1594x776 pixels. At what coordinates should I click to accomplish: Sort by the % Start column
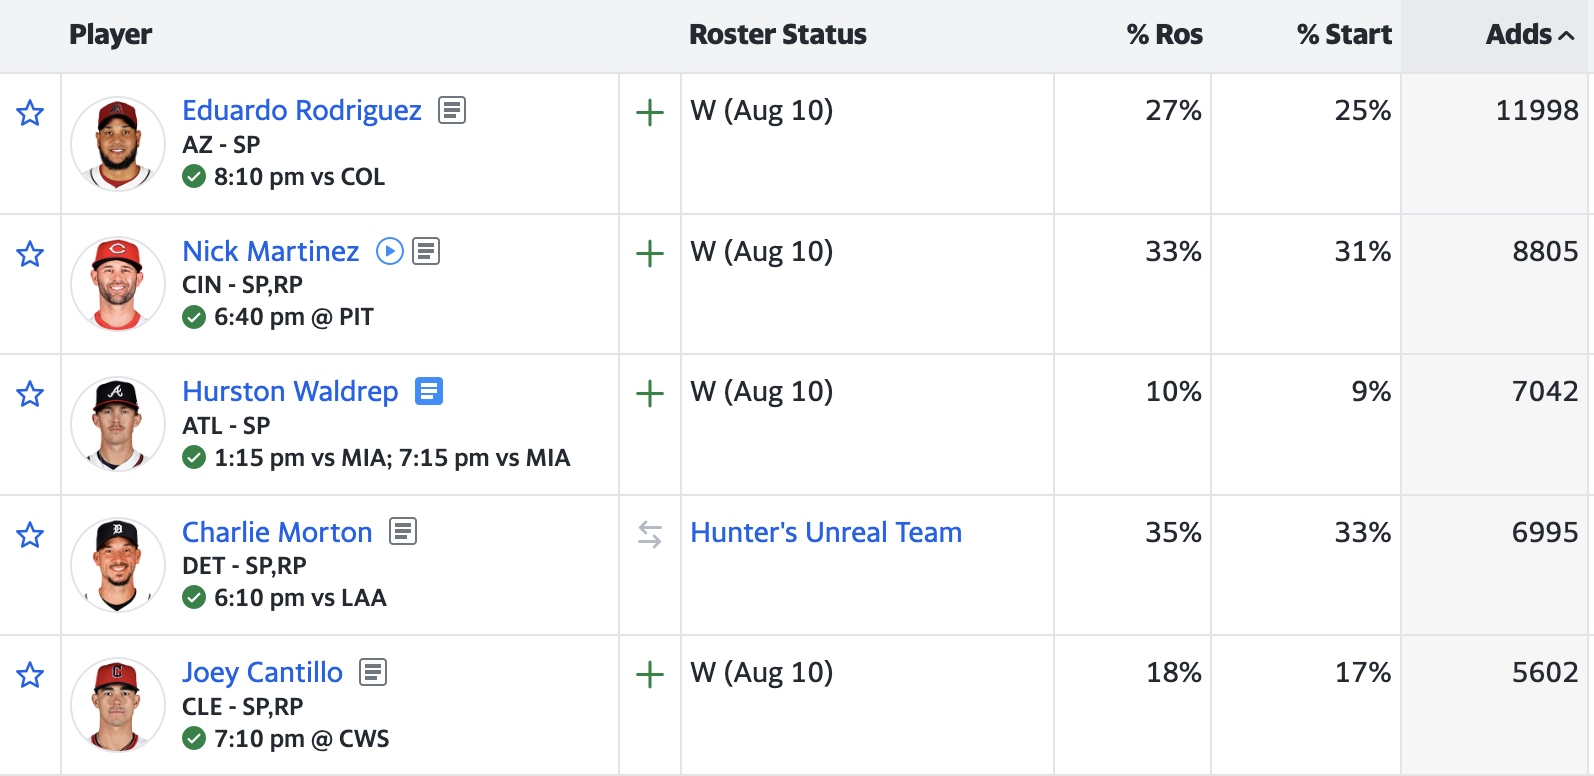click(x=1343, y=35)
